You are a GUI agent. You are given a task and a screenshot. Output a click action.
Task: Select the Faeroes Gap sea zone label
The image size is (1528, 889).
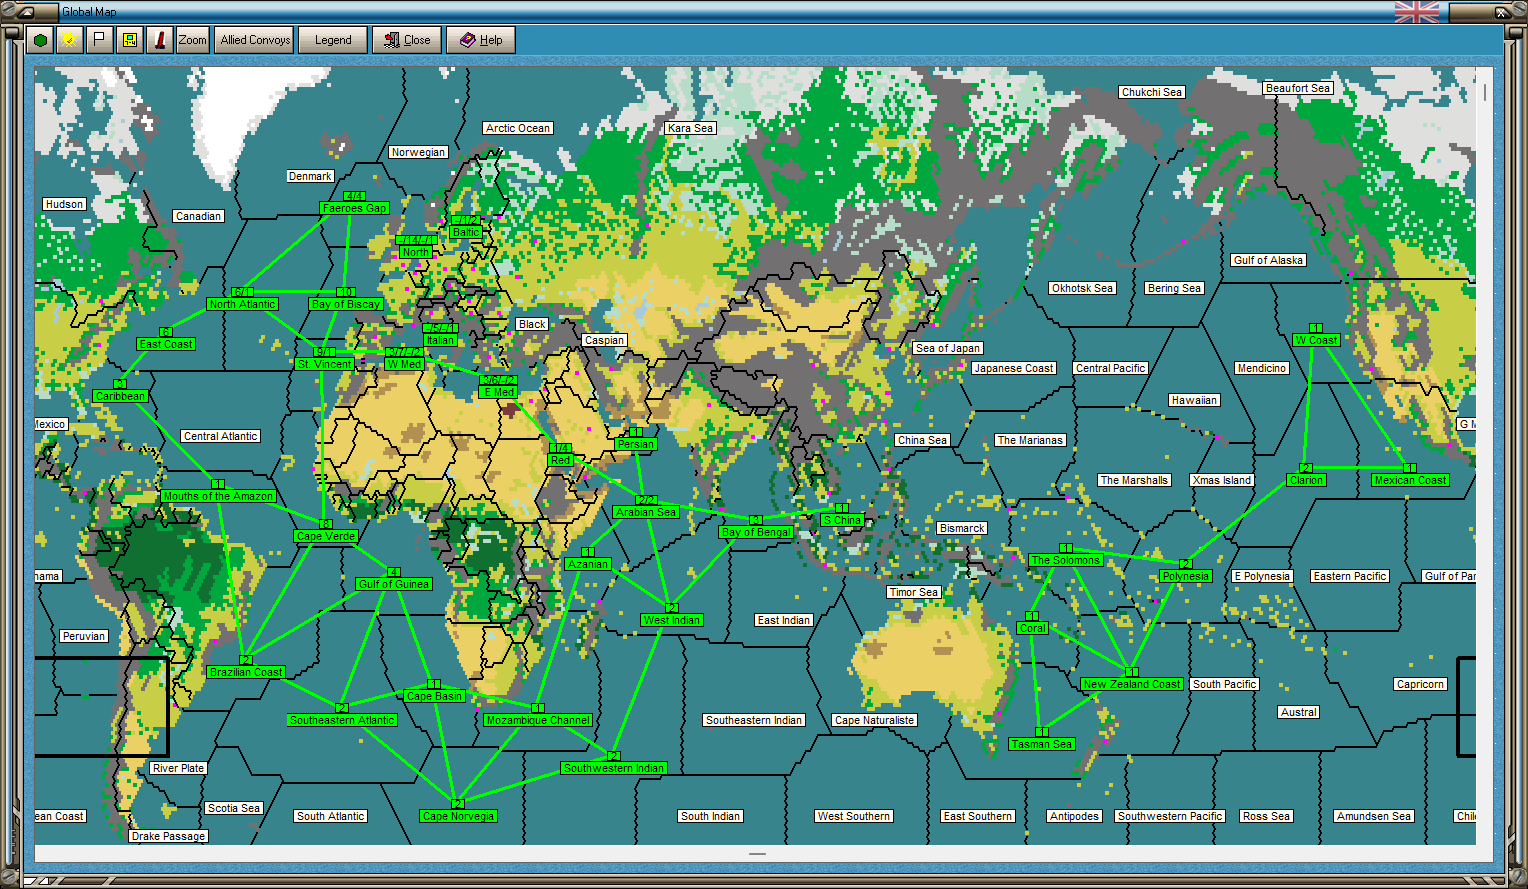354,208
